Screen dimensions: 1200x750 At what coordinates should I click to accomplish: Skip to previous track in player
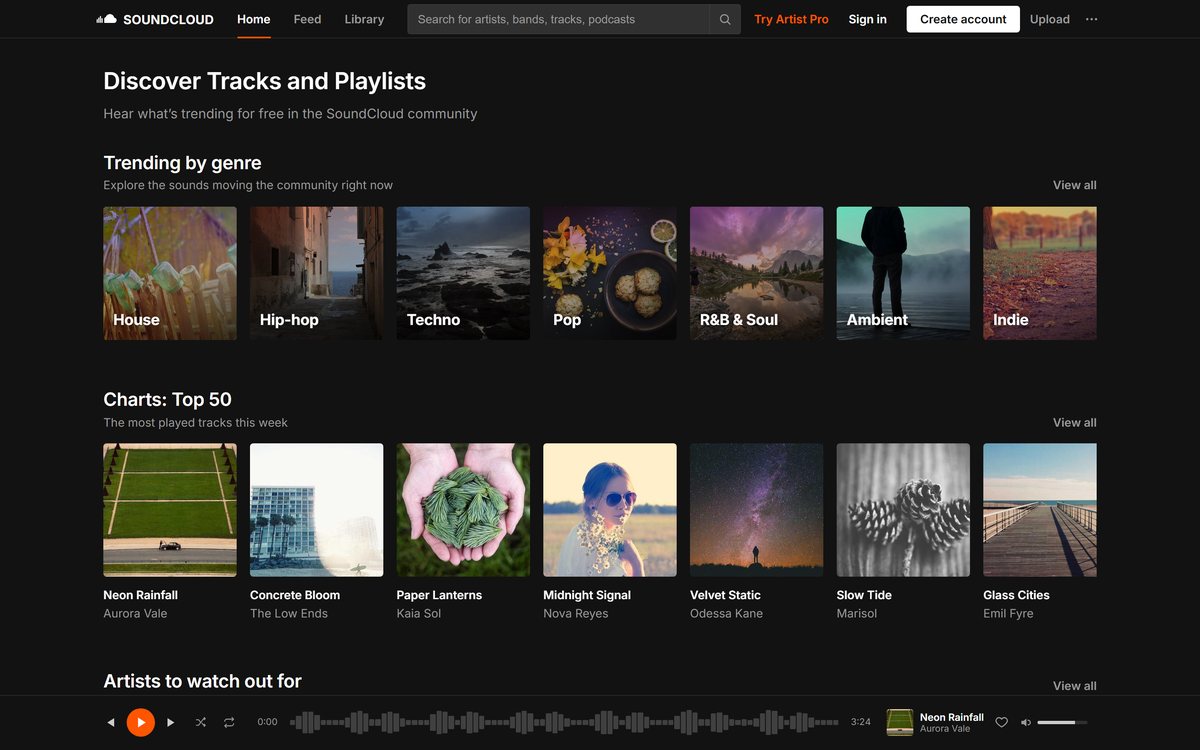[x=111, y=722]
